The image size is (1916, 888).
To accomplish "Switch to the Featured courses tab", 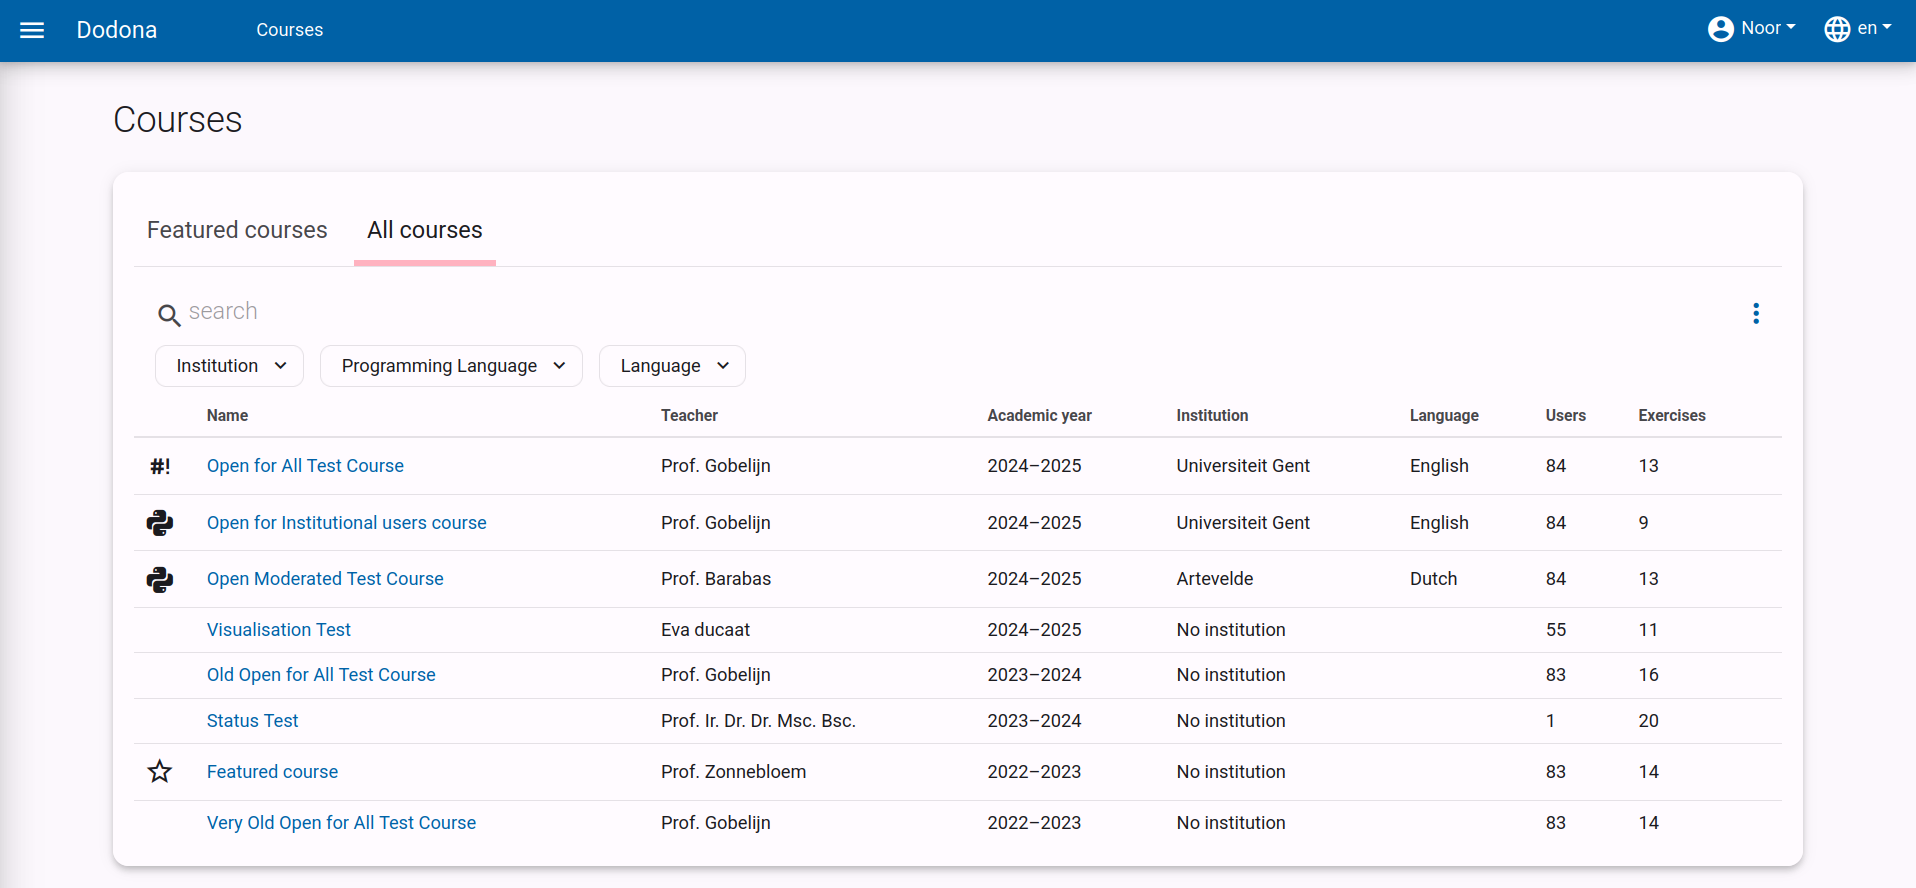I will 237,230.
